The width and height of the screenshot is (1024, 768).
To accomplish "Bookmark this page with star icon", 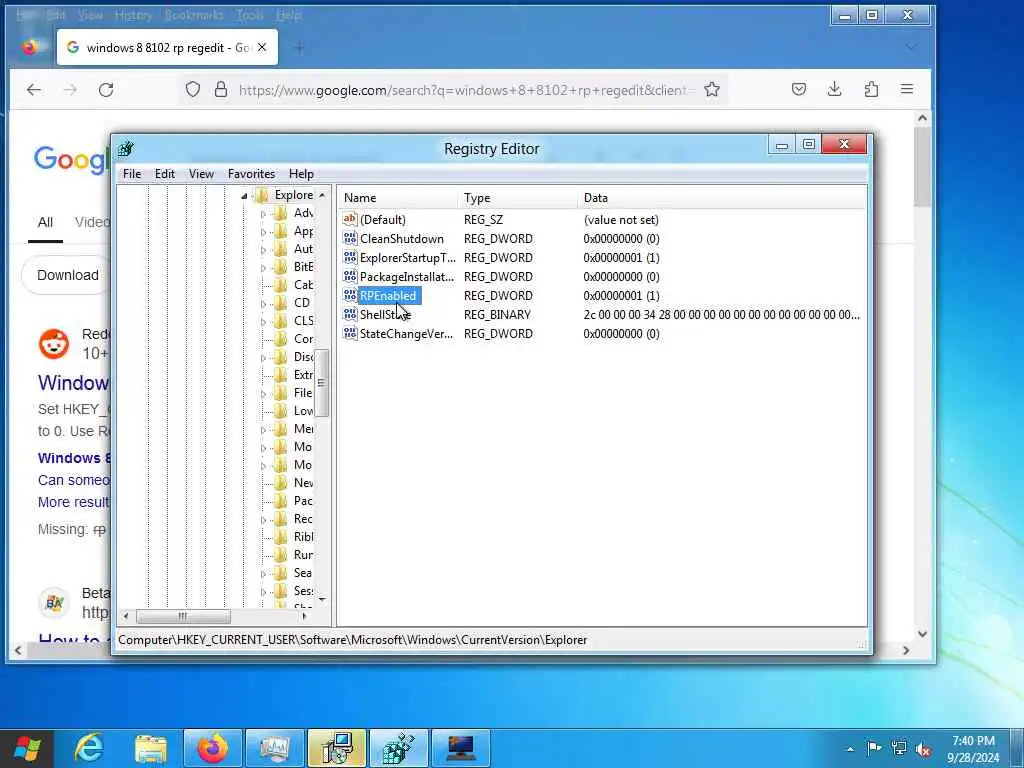I will (712, 89).
